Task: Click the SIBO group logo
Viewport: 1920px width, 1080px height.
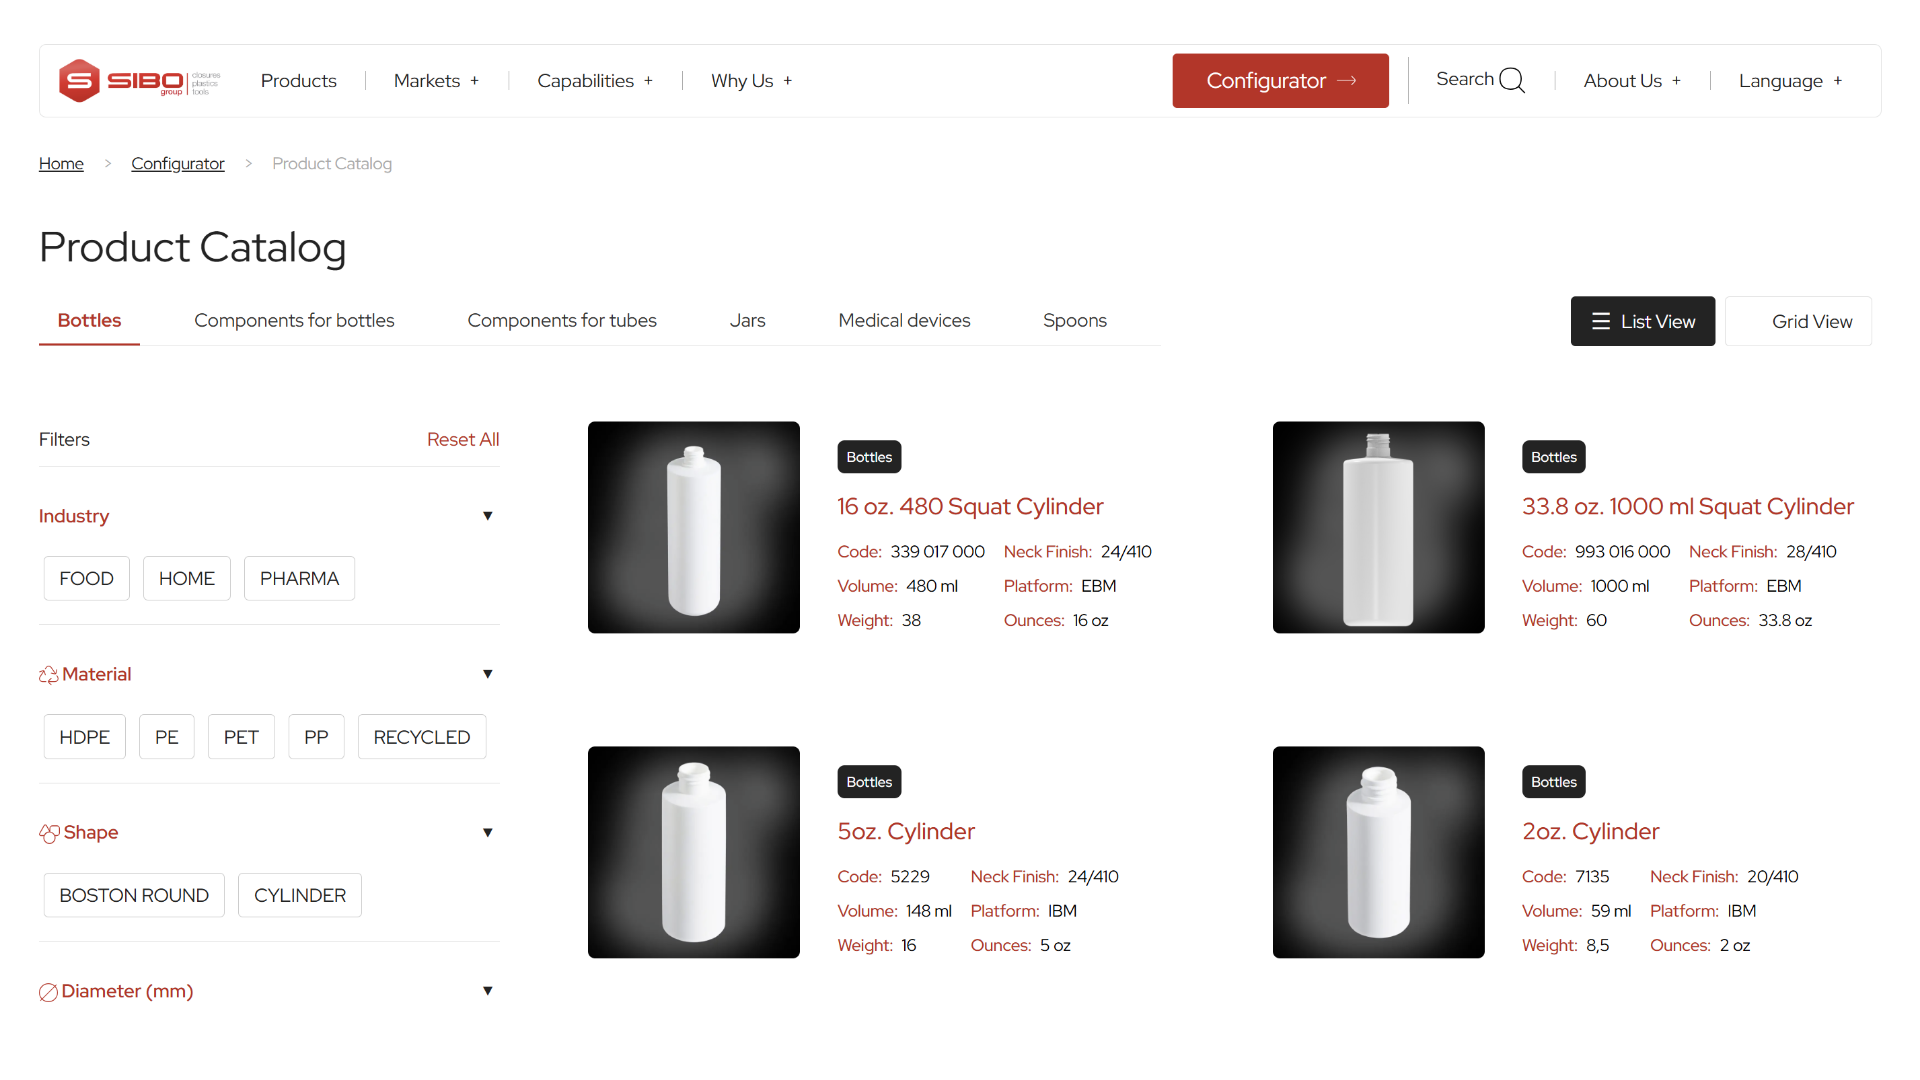Action: (x=139, y=81)
